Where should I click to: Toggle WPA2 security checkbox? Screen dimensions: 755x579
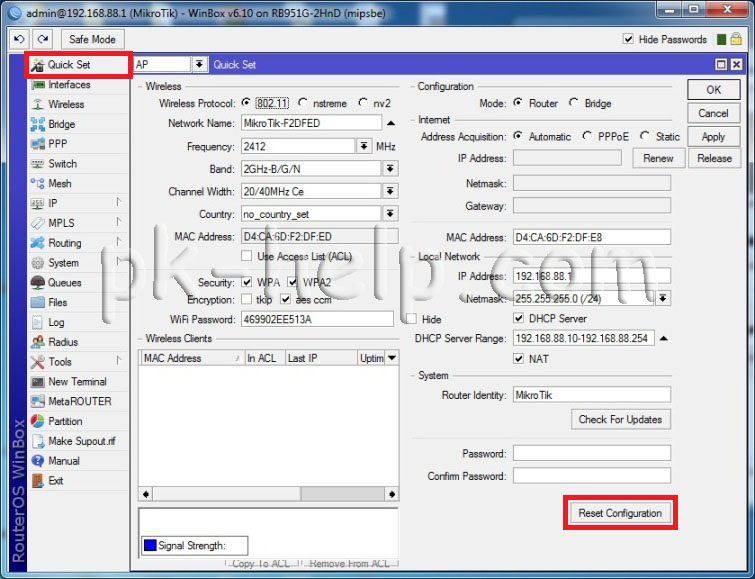292,281
